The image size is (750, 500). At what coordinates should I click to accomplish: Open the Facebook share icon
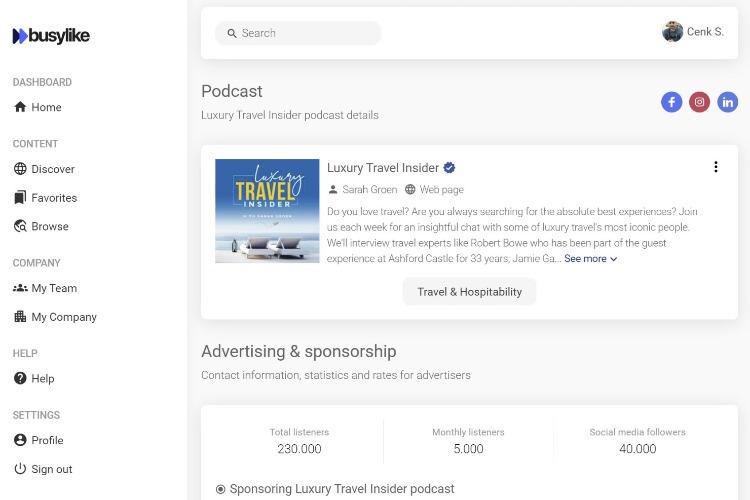pos(672,102)
